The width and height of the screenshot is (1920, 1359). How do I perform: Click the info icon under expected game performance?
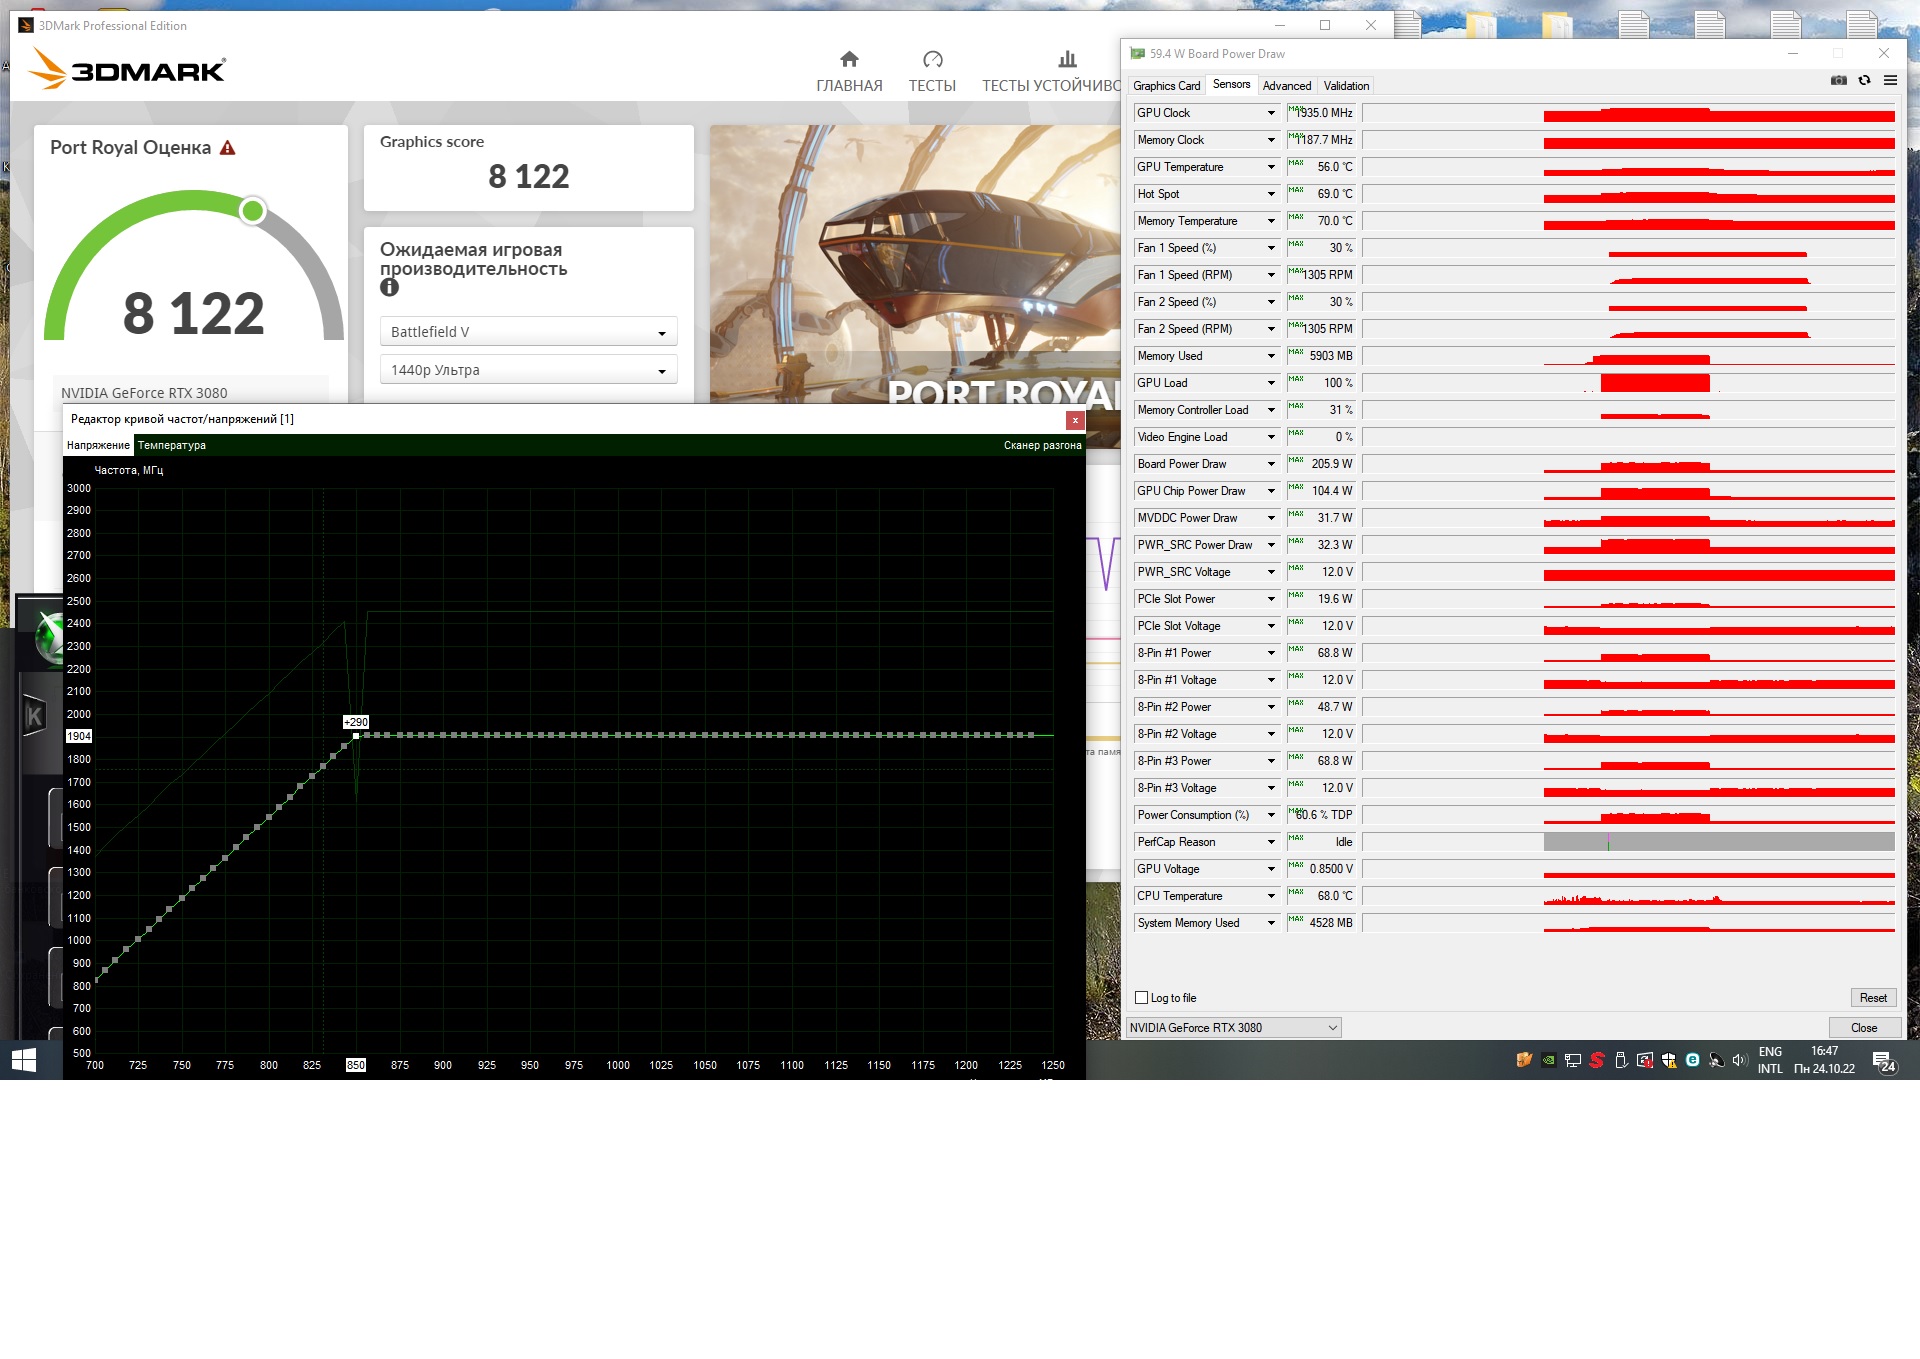coord(389,288)
